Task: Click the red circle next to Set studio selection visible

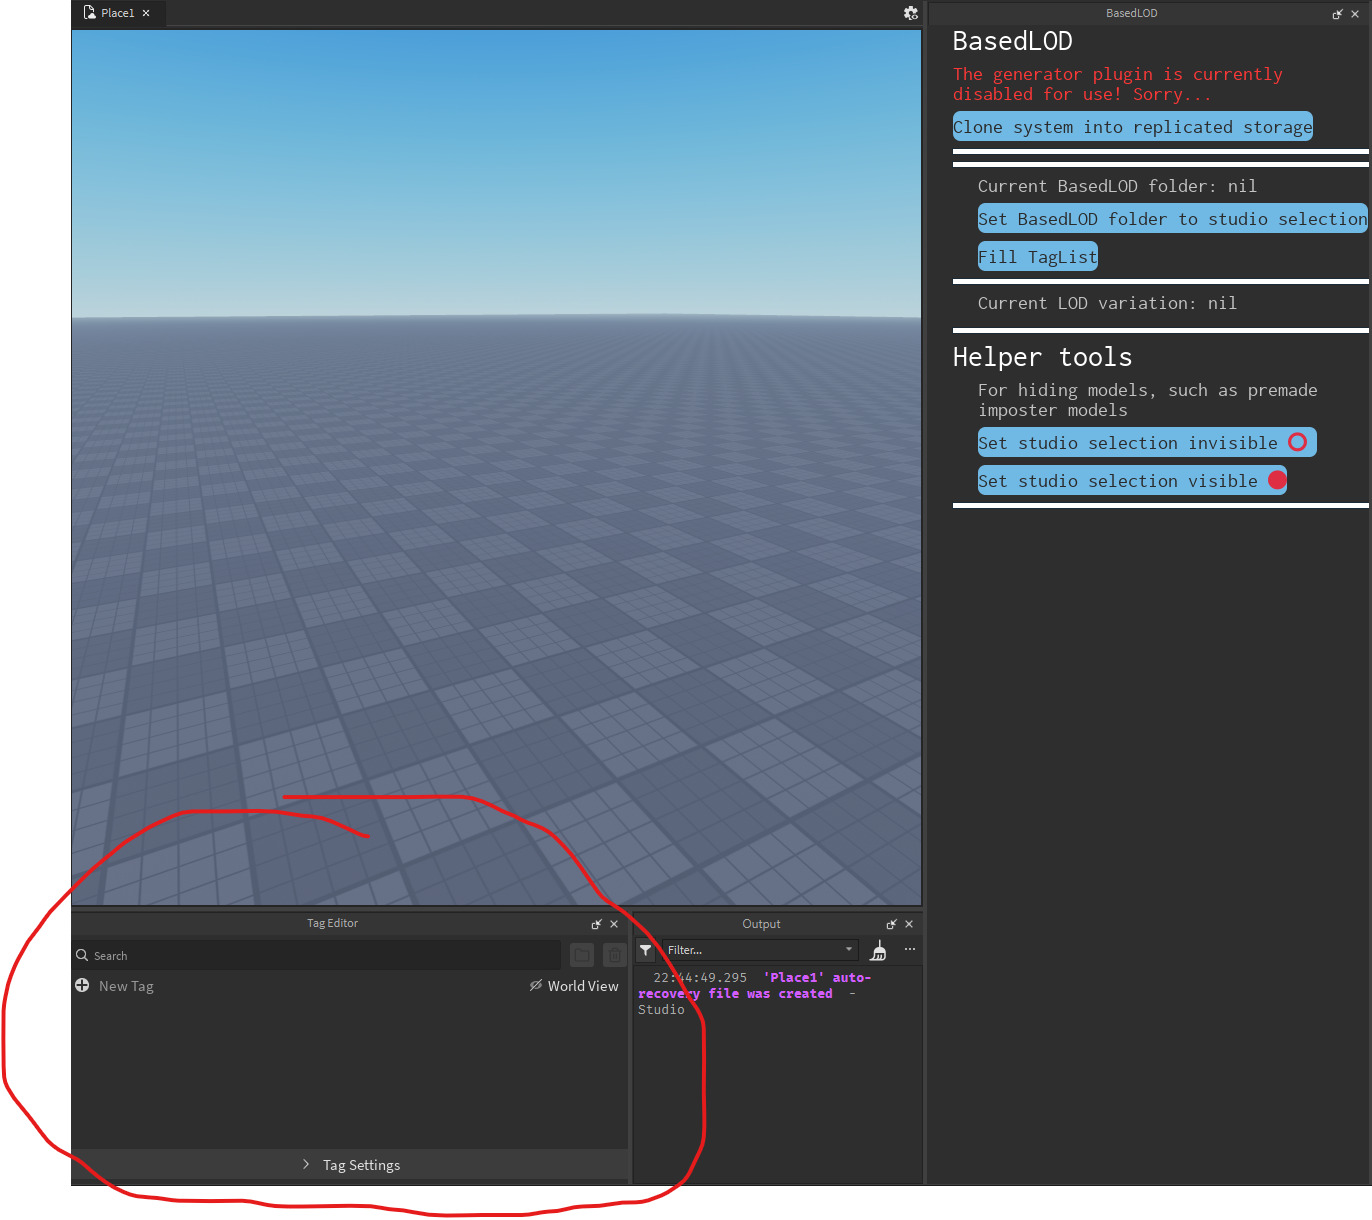Action: point(1276,480)
